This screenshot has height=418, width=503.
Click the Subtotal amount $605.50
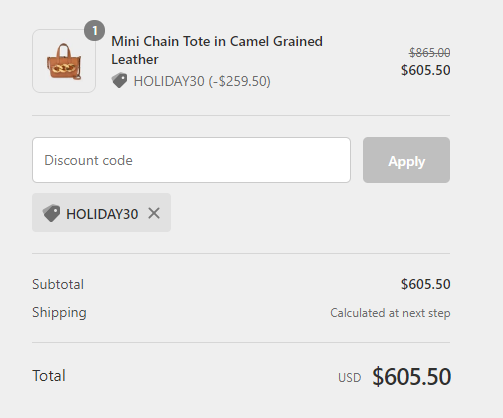(x=426, y=284)
